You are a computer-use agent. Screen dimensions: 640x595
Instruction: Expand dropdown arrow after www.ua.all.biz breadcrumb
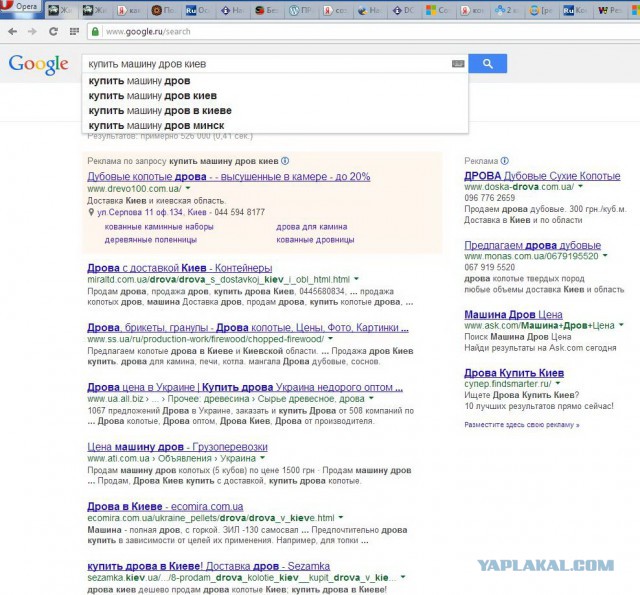pyautogui.click(x=371, y=398)
